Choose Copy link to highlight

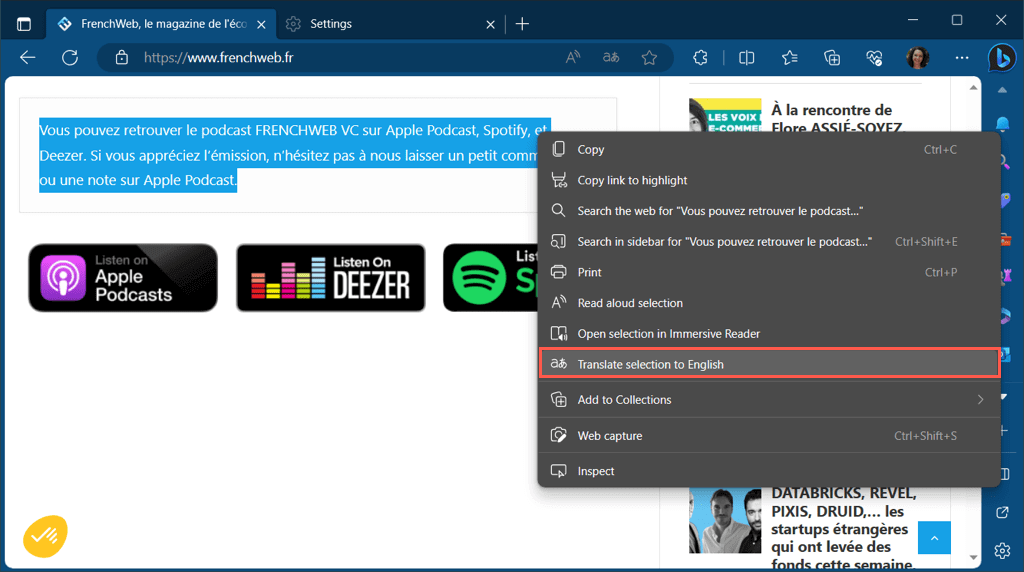632,180
